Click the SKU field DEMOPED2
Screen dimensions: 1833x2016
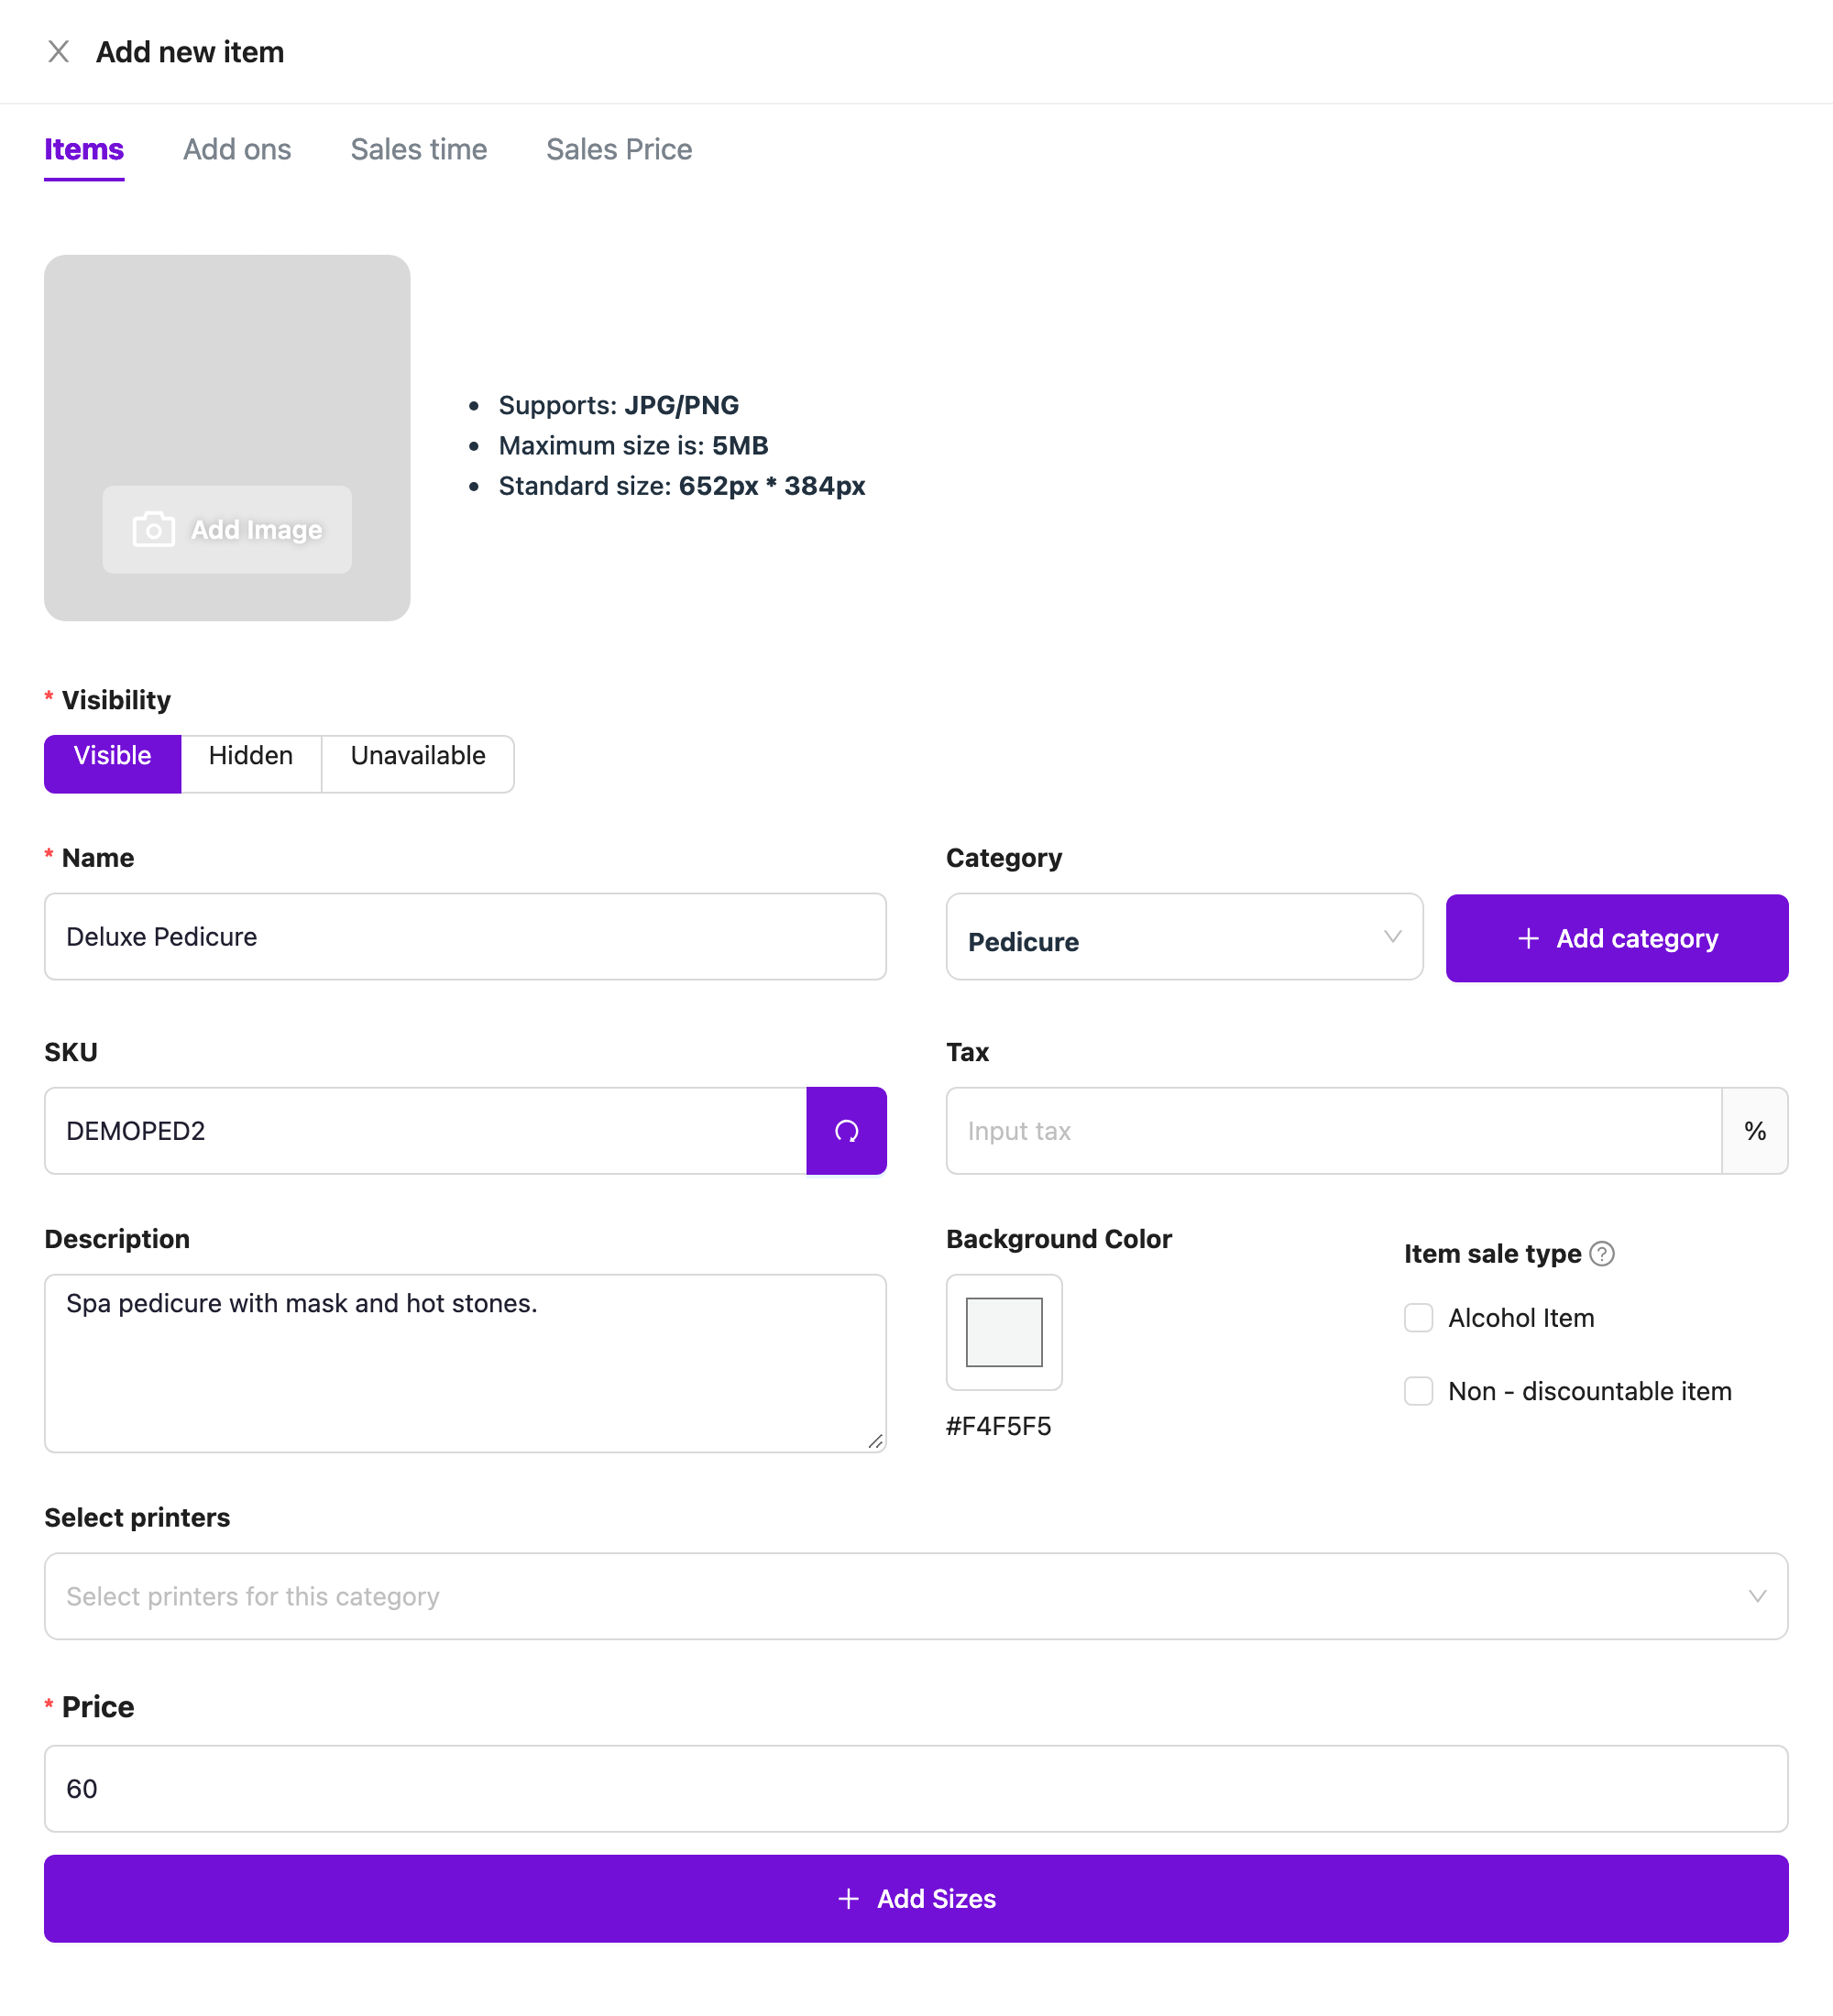coord(425,1131)
